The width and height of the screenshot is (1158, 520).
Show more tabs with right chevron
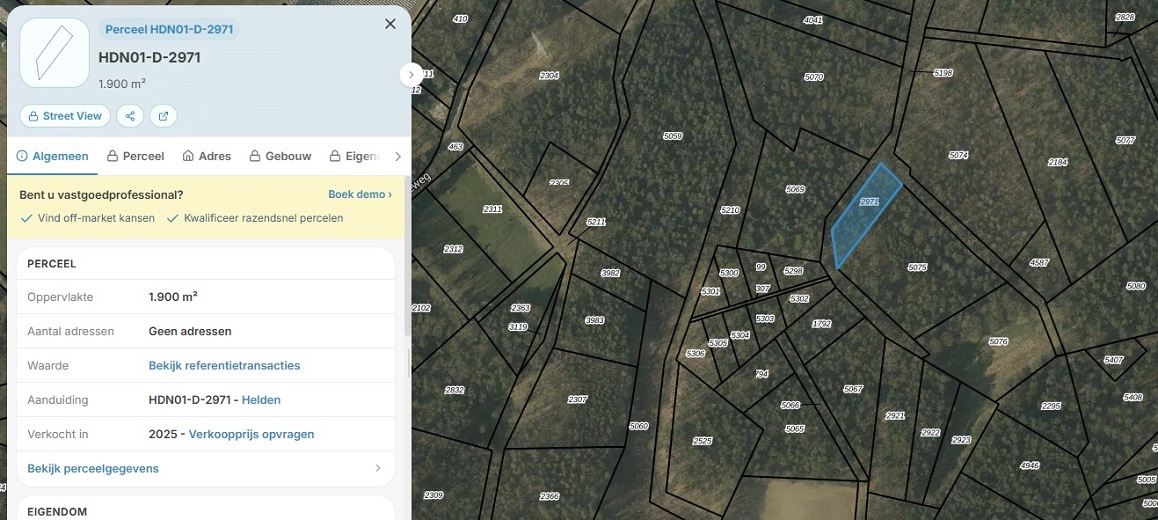pyautogui.click(x=398, y=156)
